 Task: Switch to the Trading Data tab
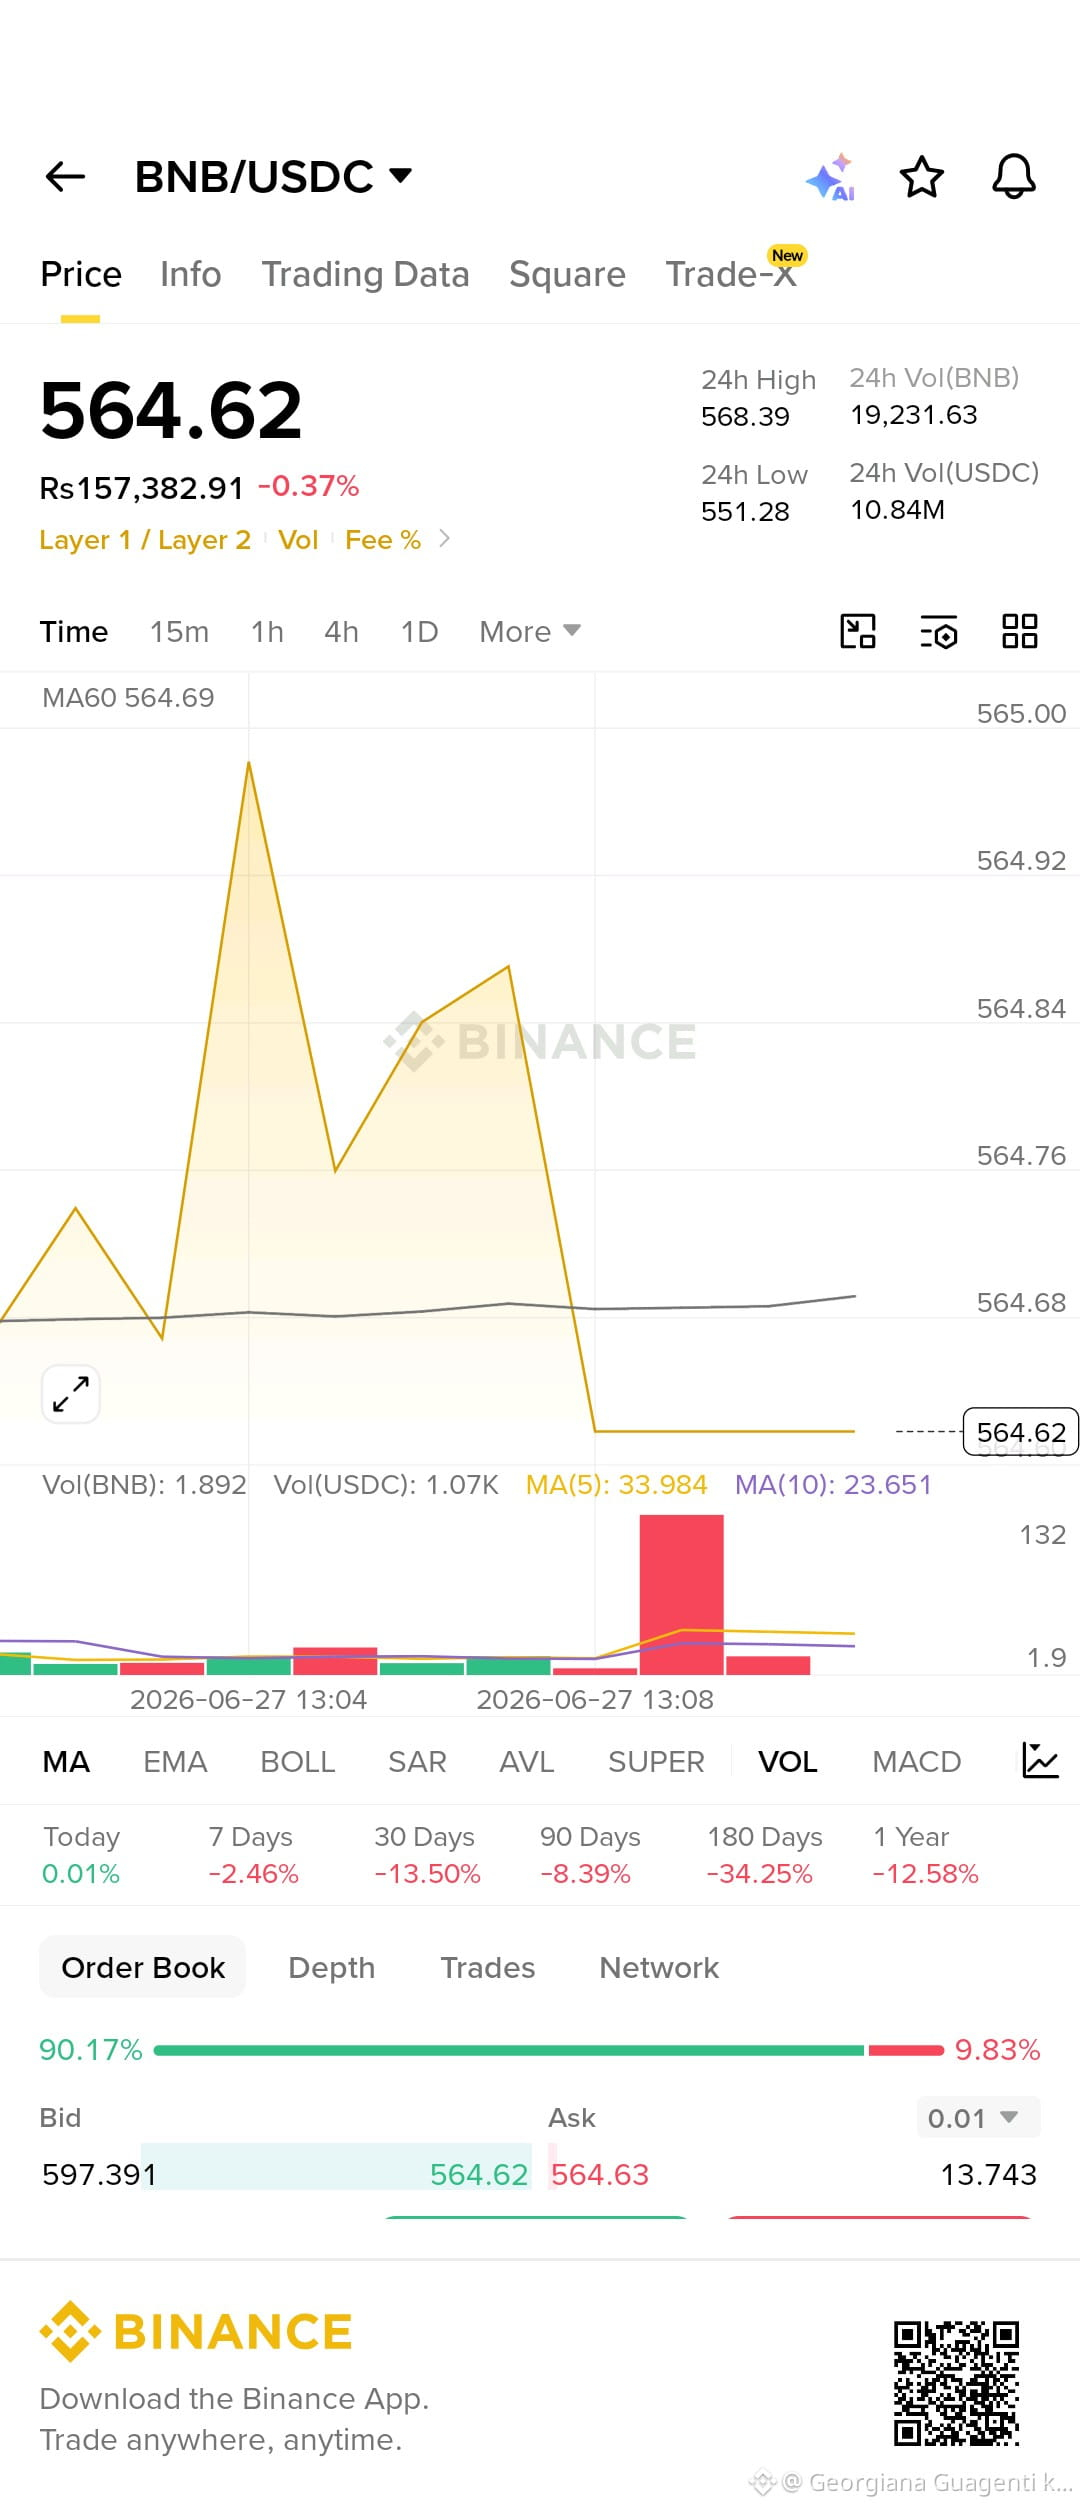[366, 274]
